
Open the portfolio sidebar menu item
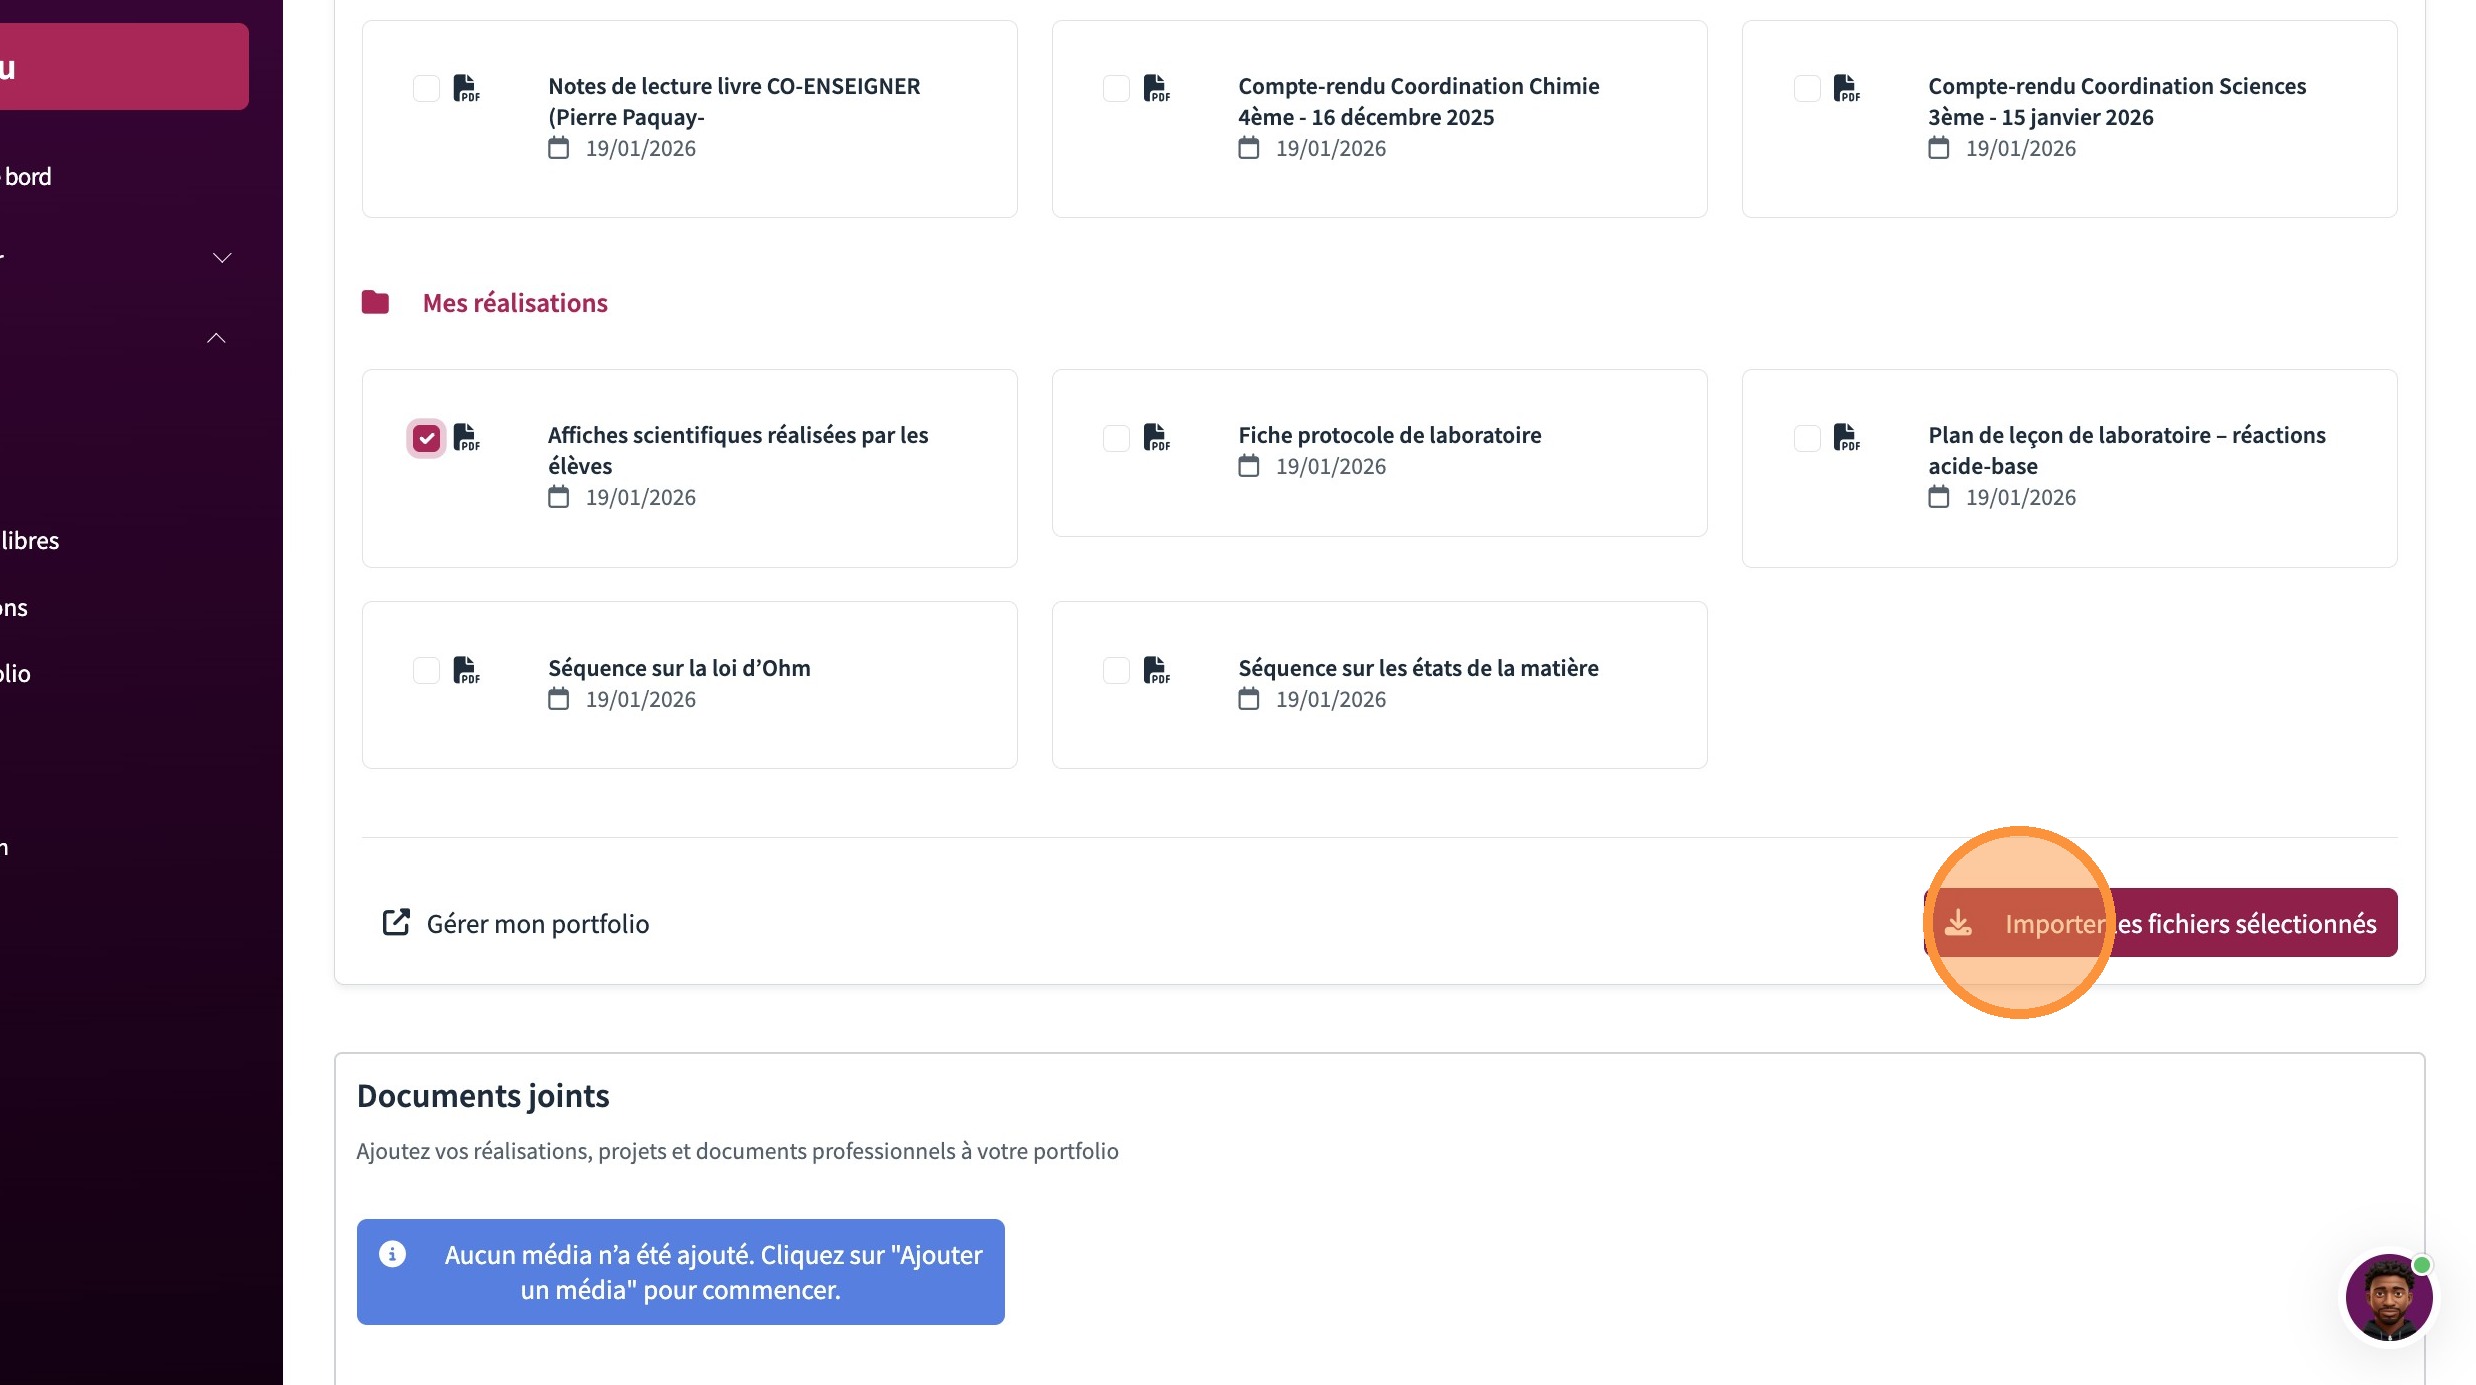16,674
